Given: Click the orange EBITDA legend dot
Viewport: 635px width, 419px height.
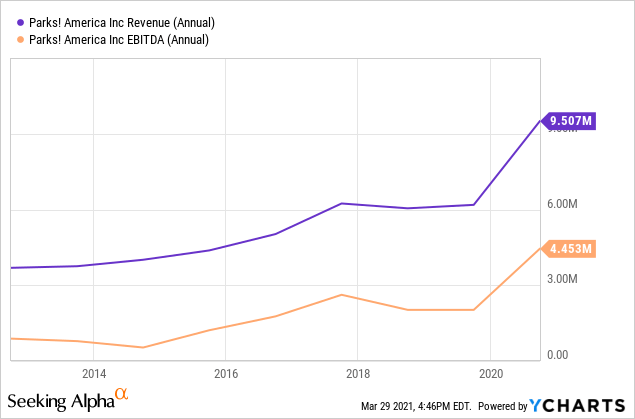Looking at the screenshot, I should pyautogui.click(x=20, y=40).
